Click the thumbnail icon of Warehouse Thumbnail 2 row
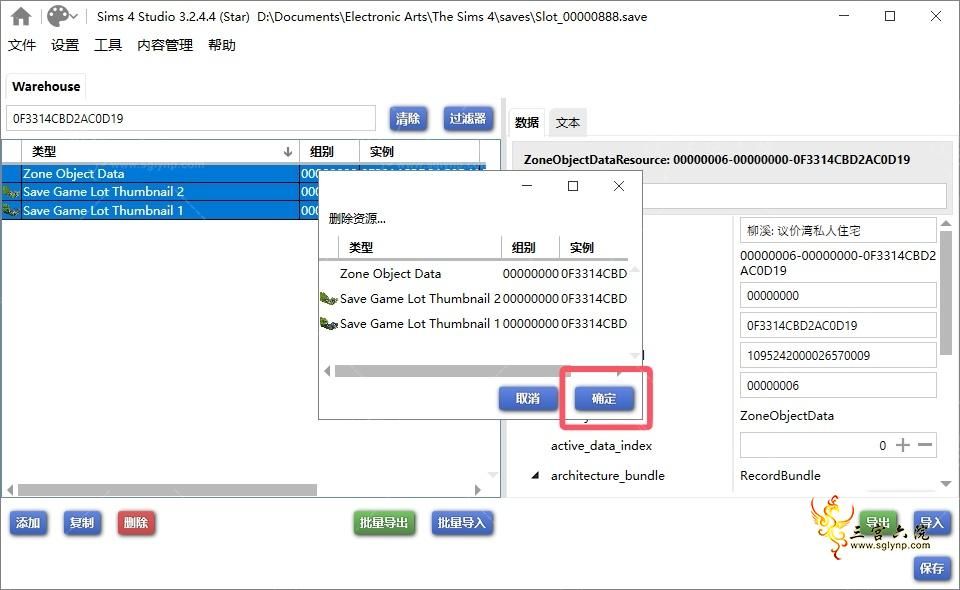The width and height of the screenshot is (960, 590). 11,192
